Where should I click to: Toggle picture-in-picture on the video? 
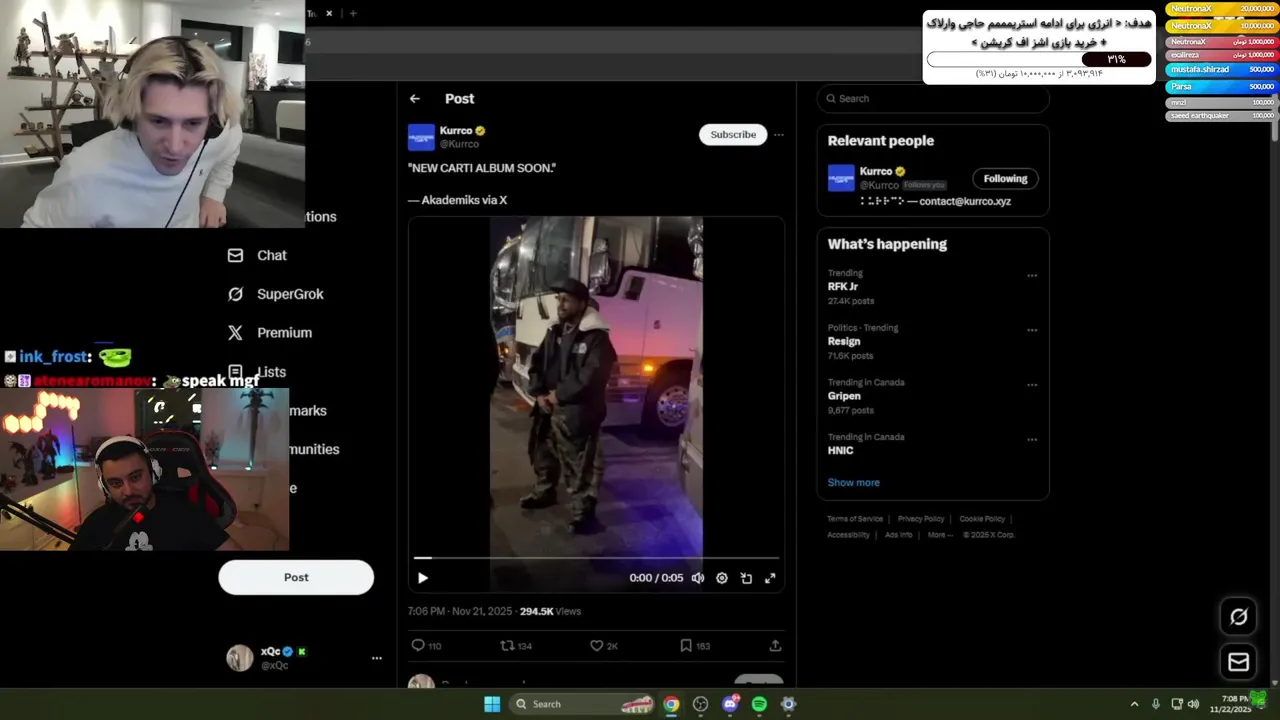[746, 578]
